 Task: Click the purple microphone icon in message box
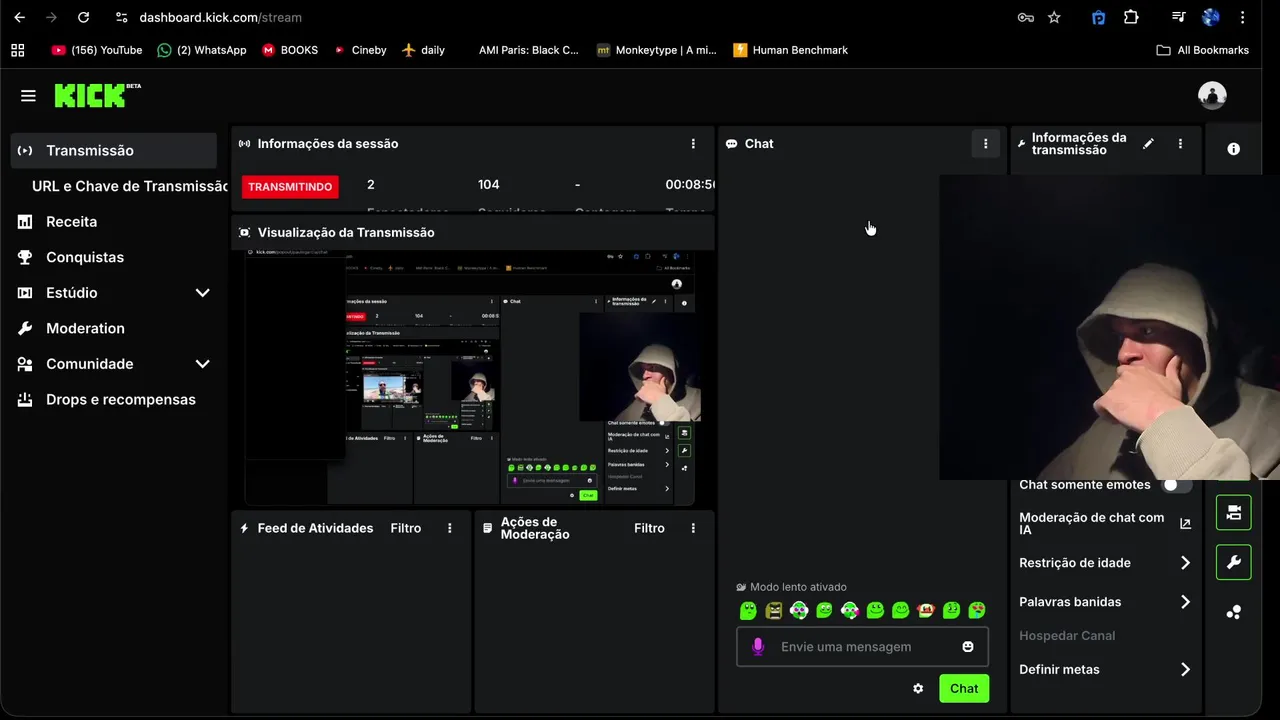pyautogui.click(x=758, y=647)
